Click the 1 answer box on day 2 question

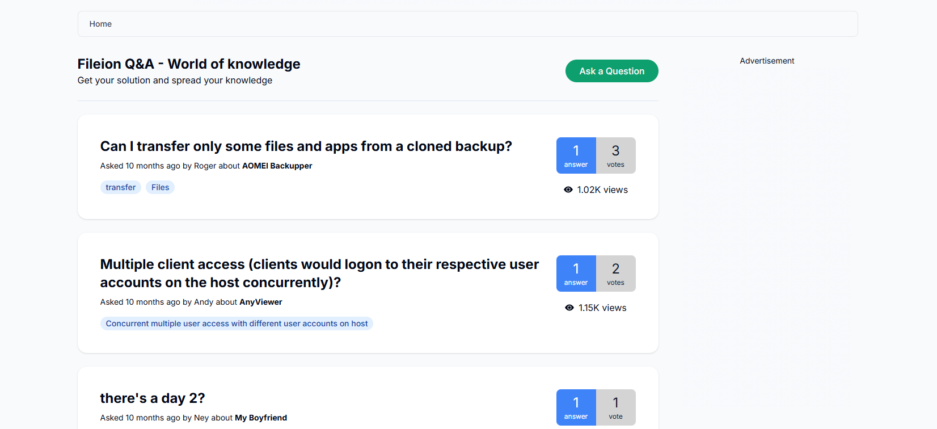tap(576, 407)
